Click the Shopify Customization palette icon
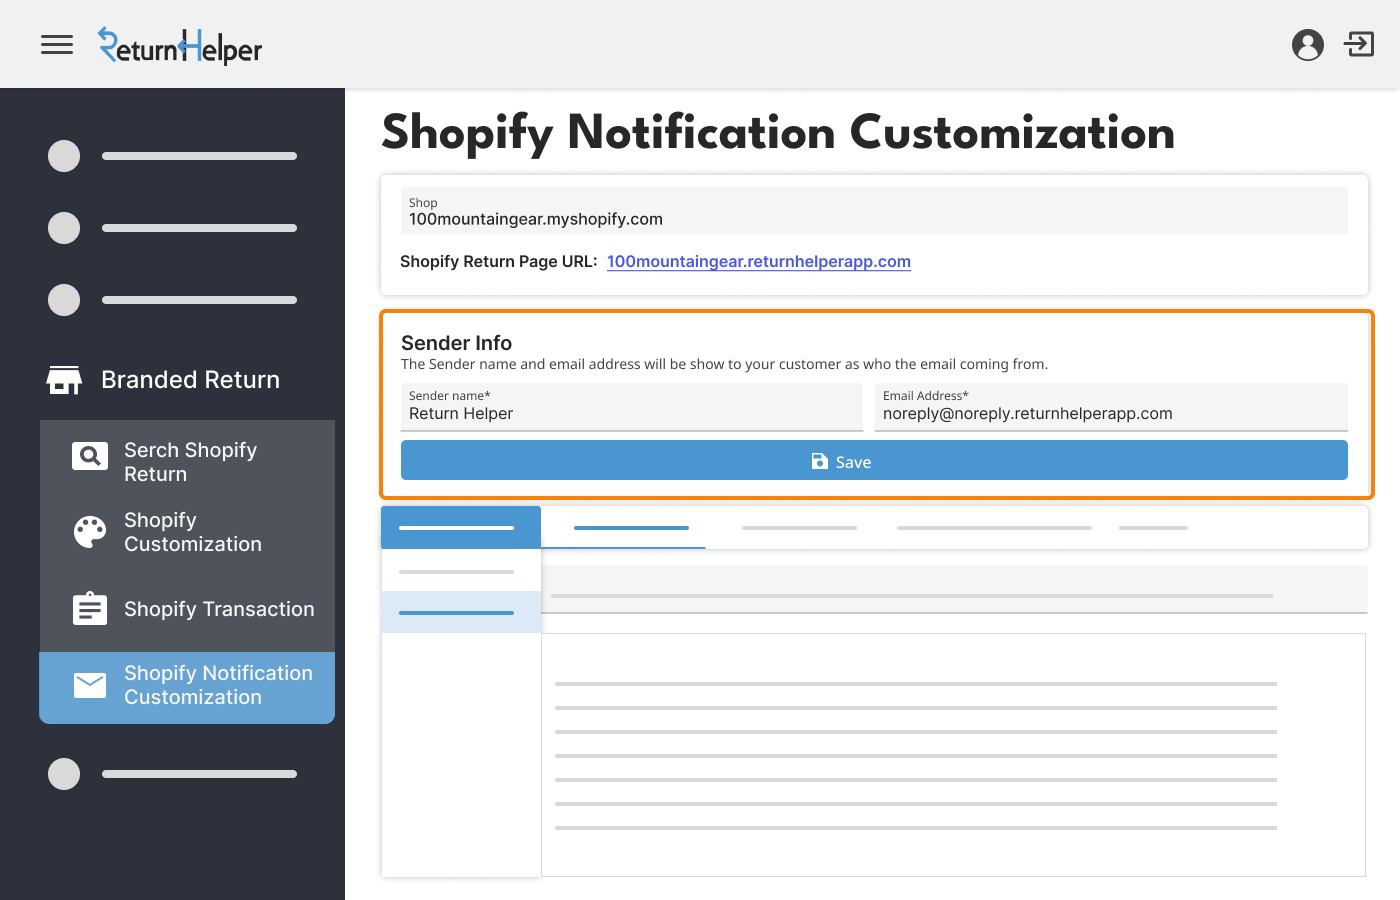Screen dimensions: 1400x900 (x=90, y=532)
